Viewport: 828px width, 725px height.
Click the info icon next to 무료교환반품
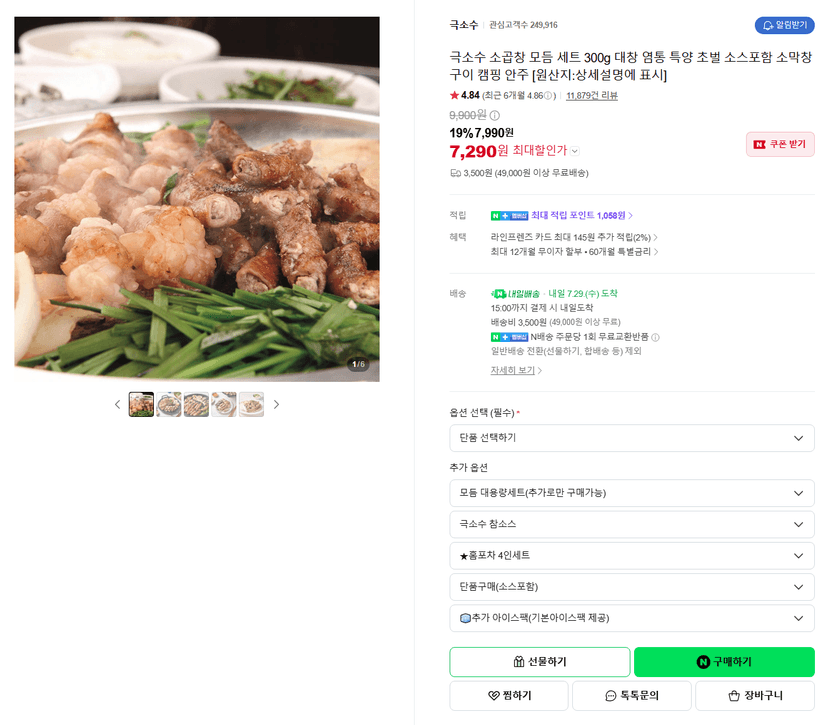(655, 337)
